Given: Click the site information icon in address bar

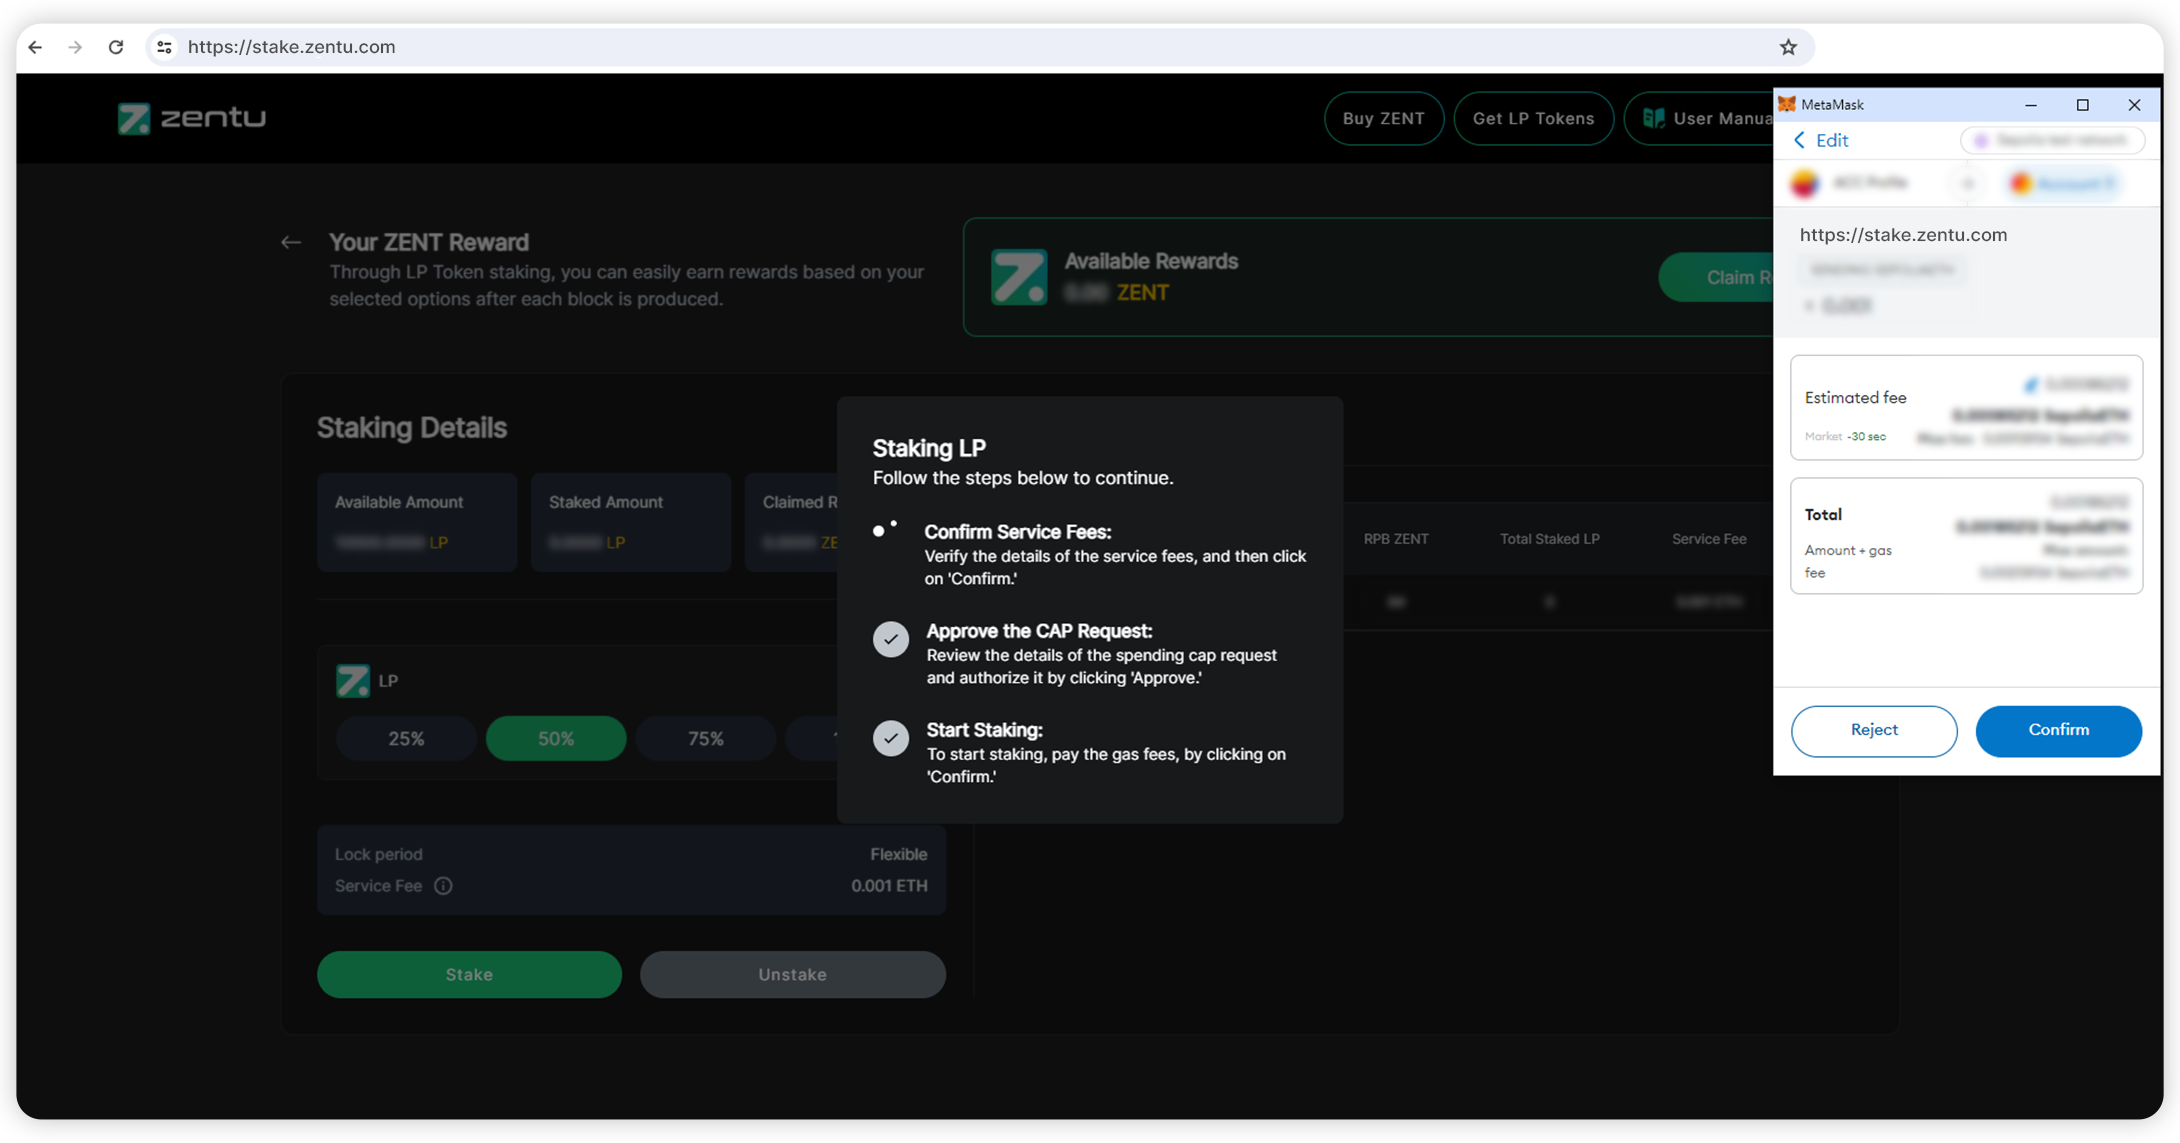Looking at the screenshot, I should pyautogui.click(x=165, y=47).
